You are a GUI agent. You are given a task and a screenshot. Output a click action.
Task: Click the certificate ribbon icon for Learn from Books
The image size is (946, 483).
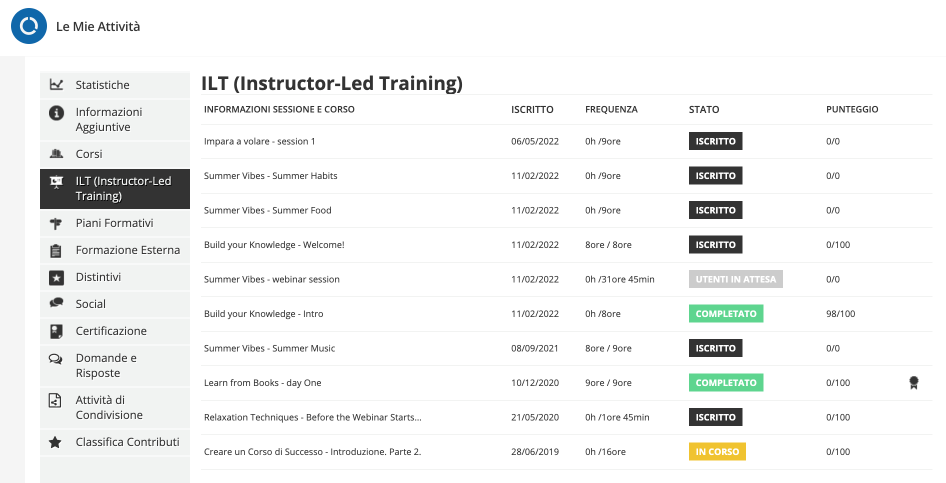[x=913, y=382]
